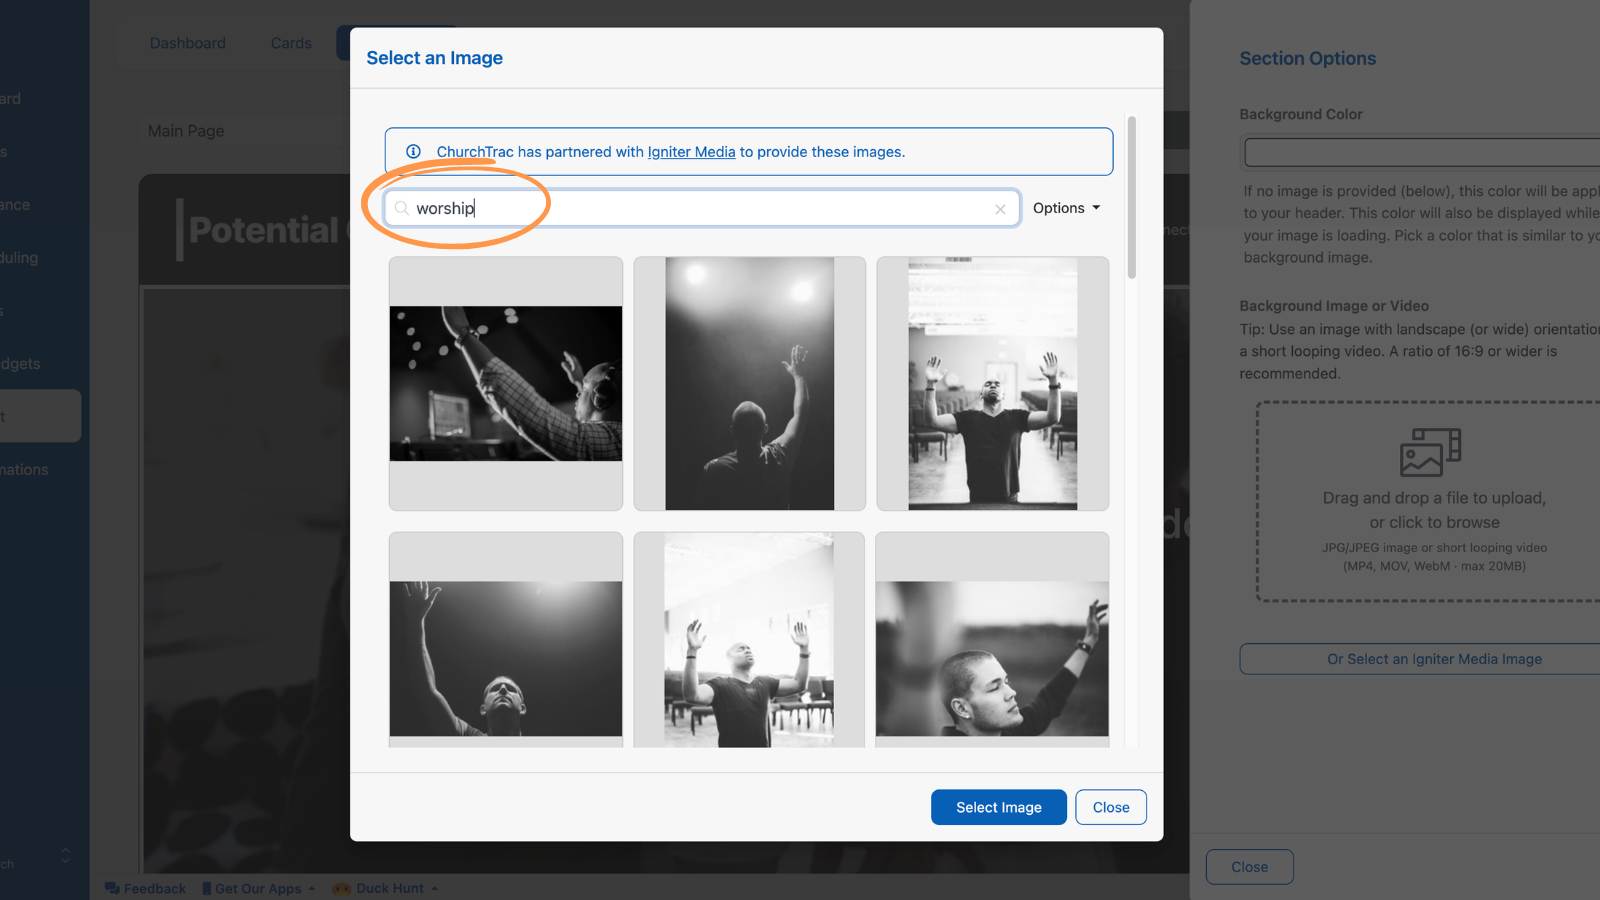Expand the Get Our Apps menu
1600x900 pixels.
(x=259, y=888)
